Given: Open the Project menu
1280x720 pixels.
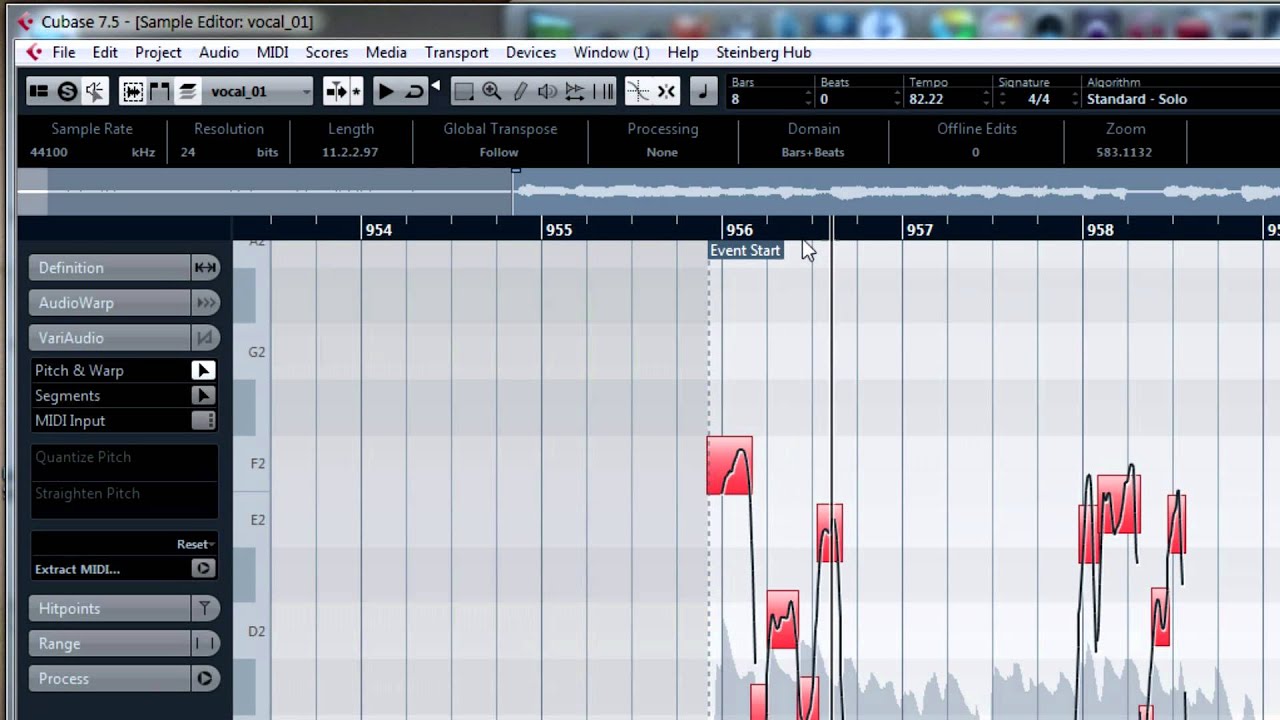Looking at the screenshot, I should (158, 52).
